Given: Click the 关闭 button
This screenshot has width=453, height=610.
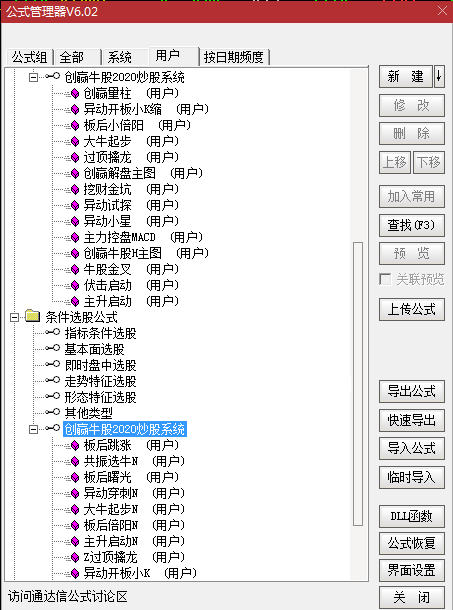Looking at the screenshot, I should click(x=412, y=598).
